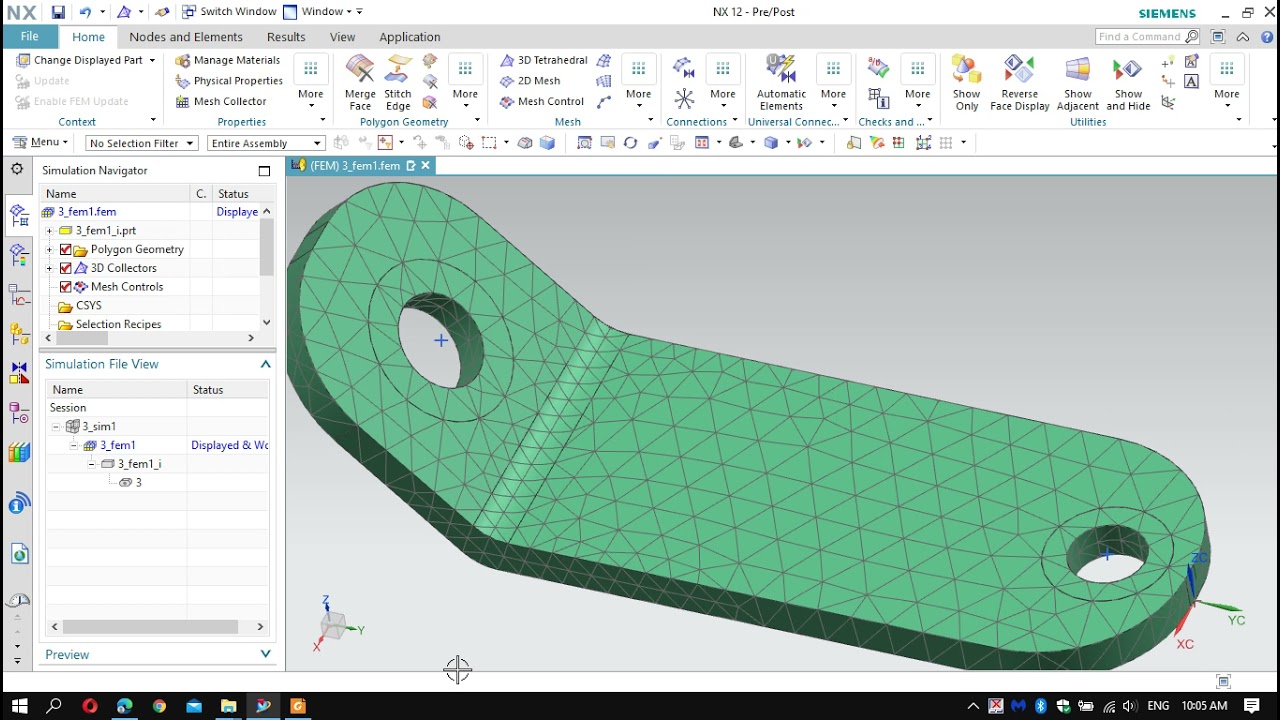
Task: Expand the 3_fem1_i.prt node
Action: click(x=49, y=231)
